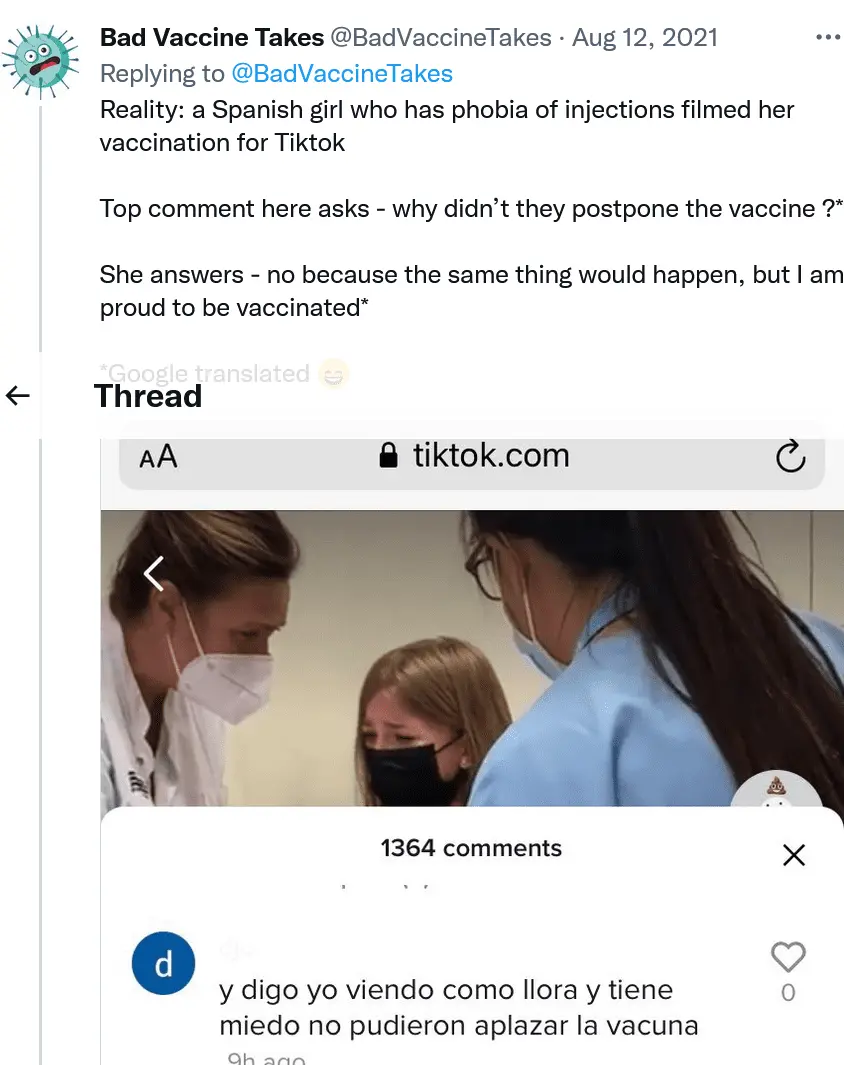Image resolution: width=844 pixels, height=1065 pixels.
Task: Go back with the Thread arrow
Action: tap(18, 395)
